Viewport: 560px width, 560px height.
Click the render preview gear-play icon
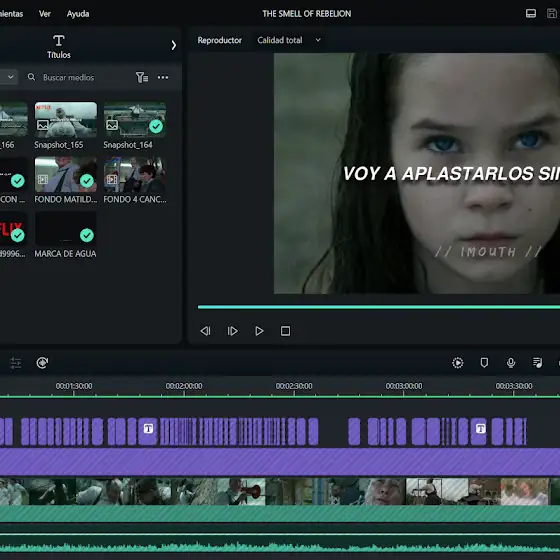(458, 363)
